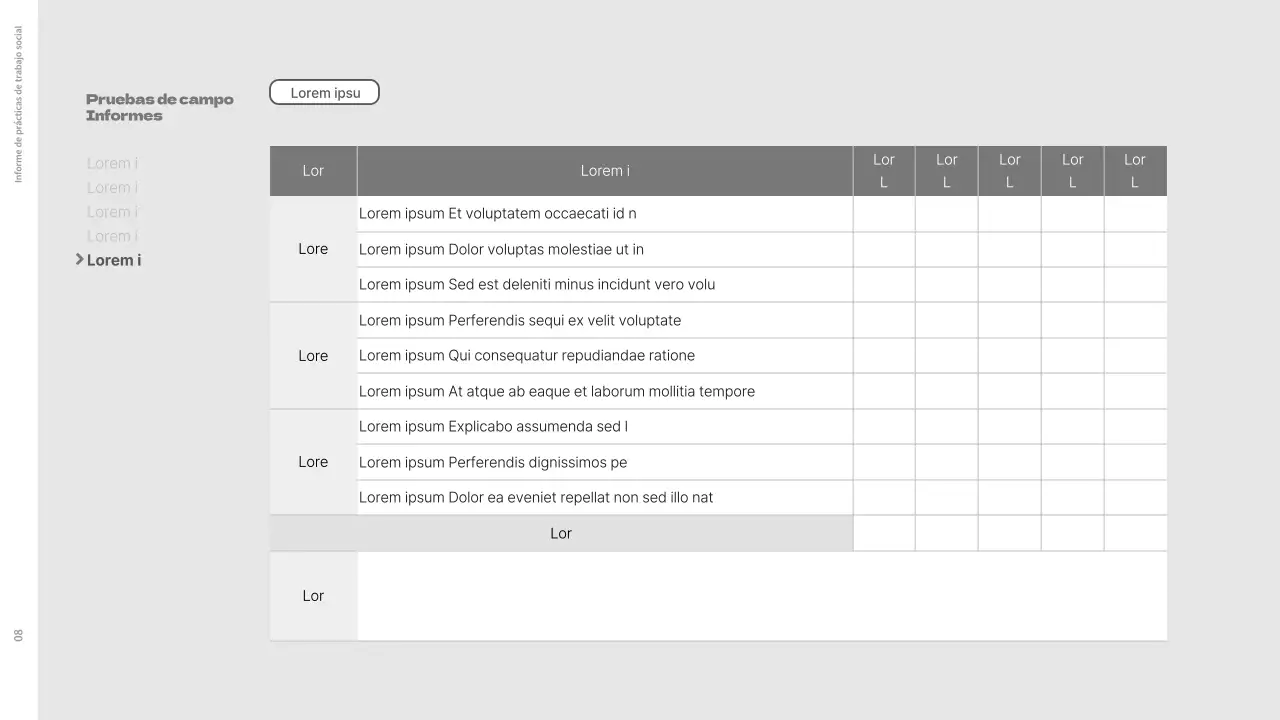The height and width of the screenshot is (720, 1280).
Task: Click the row 'Lorem ipsum Dolor voluptas molestiae ut in'
Action: coord(501,250)
